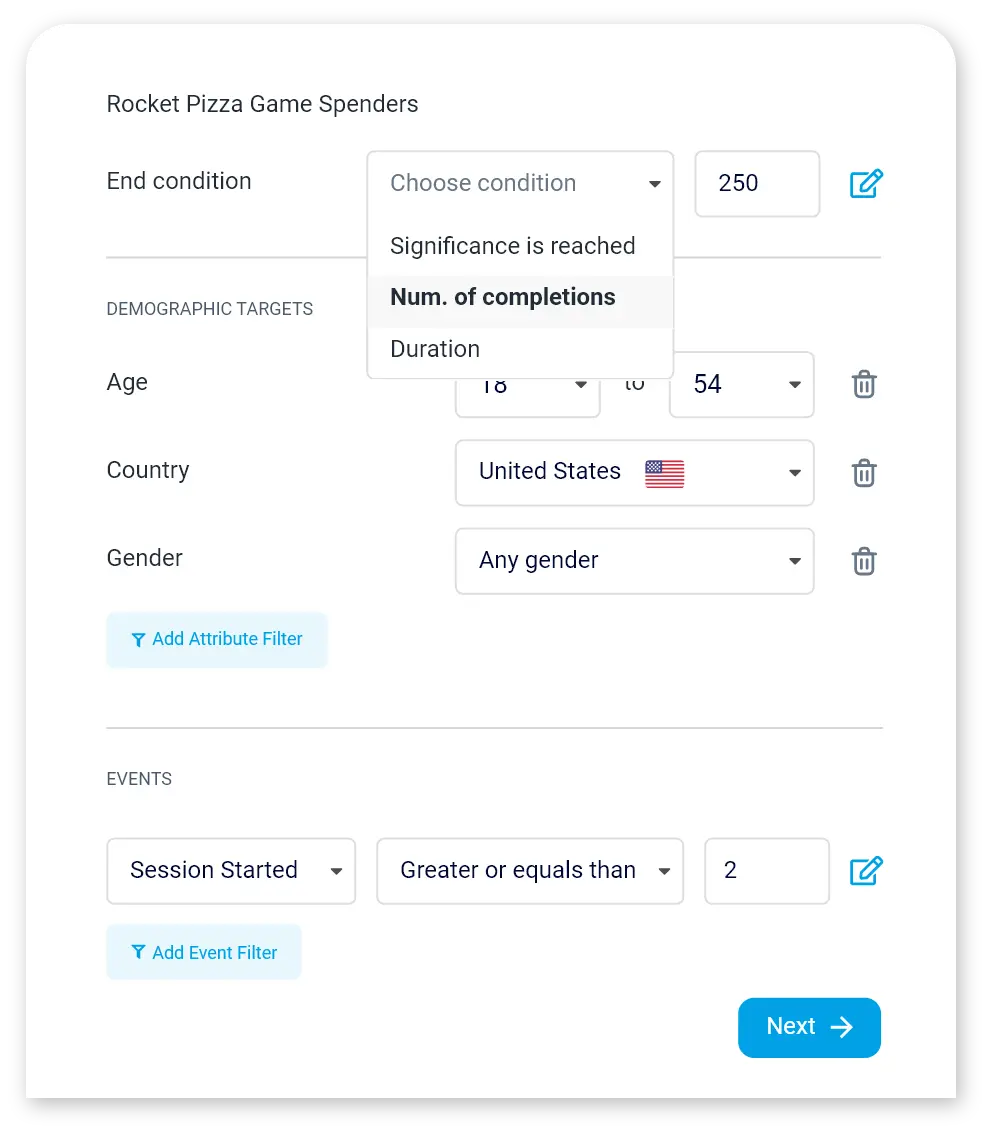Open the Session Started event dropdown
This screenshot has width=990, height=1134.
[x=231, y=871]
